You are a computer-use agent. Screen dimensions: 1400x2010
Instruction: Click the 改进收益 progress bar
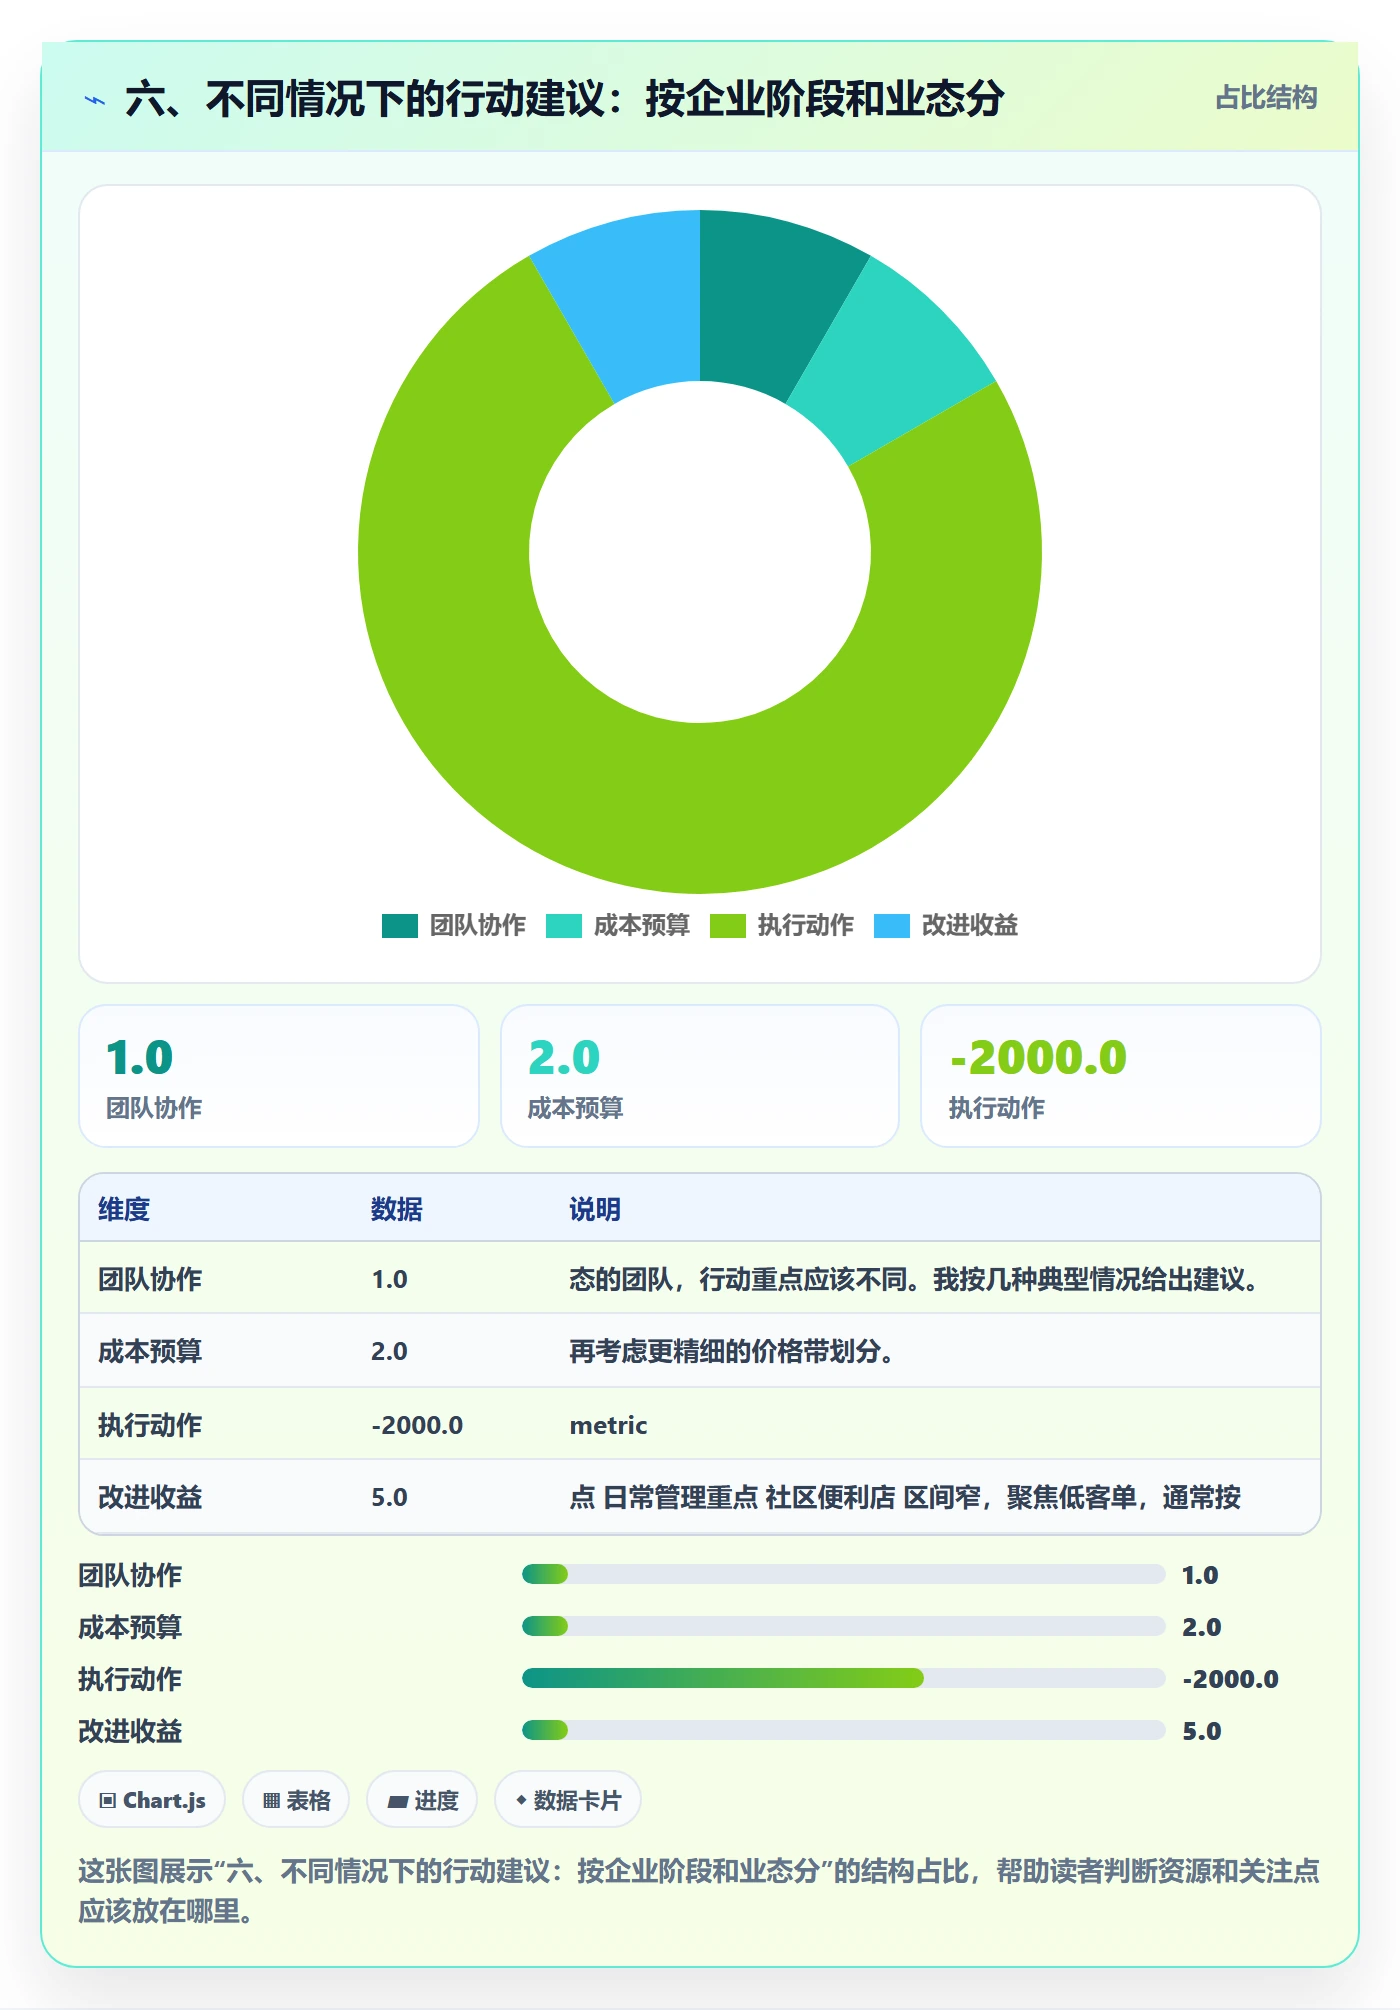(843, 1730)
